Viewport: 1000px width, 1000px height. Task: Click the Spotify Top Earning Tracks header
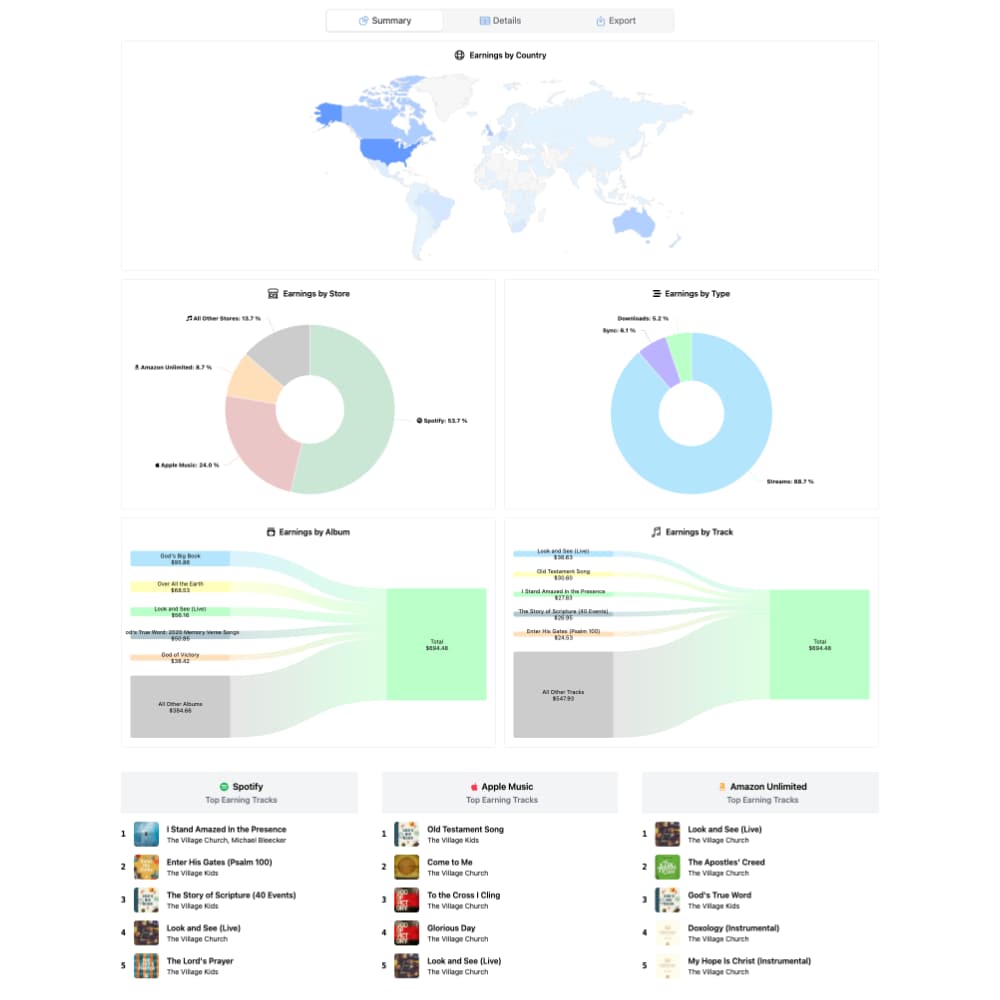click(x=240, y=793)
